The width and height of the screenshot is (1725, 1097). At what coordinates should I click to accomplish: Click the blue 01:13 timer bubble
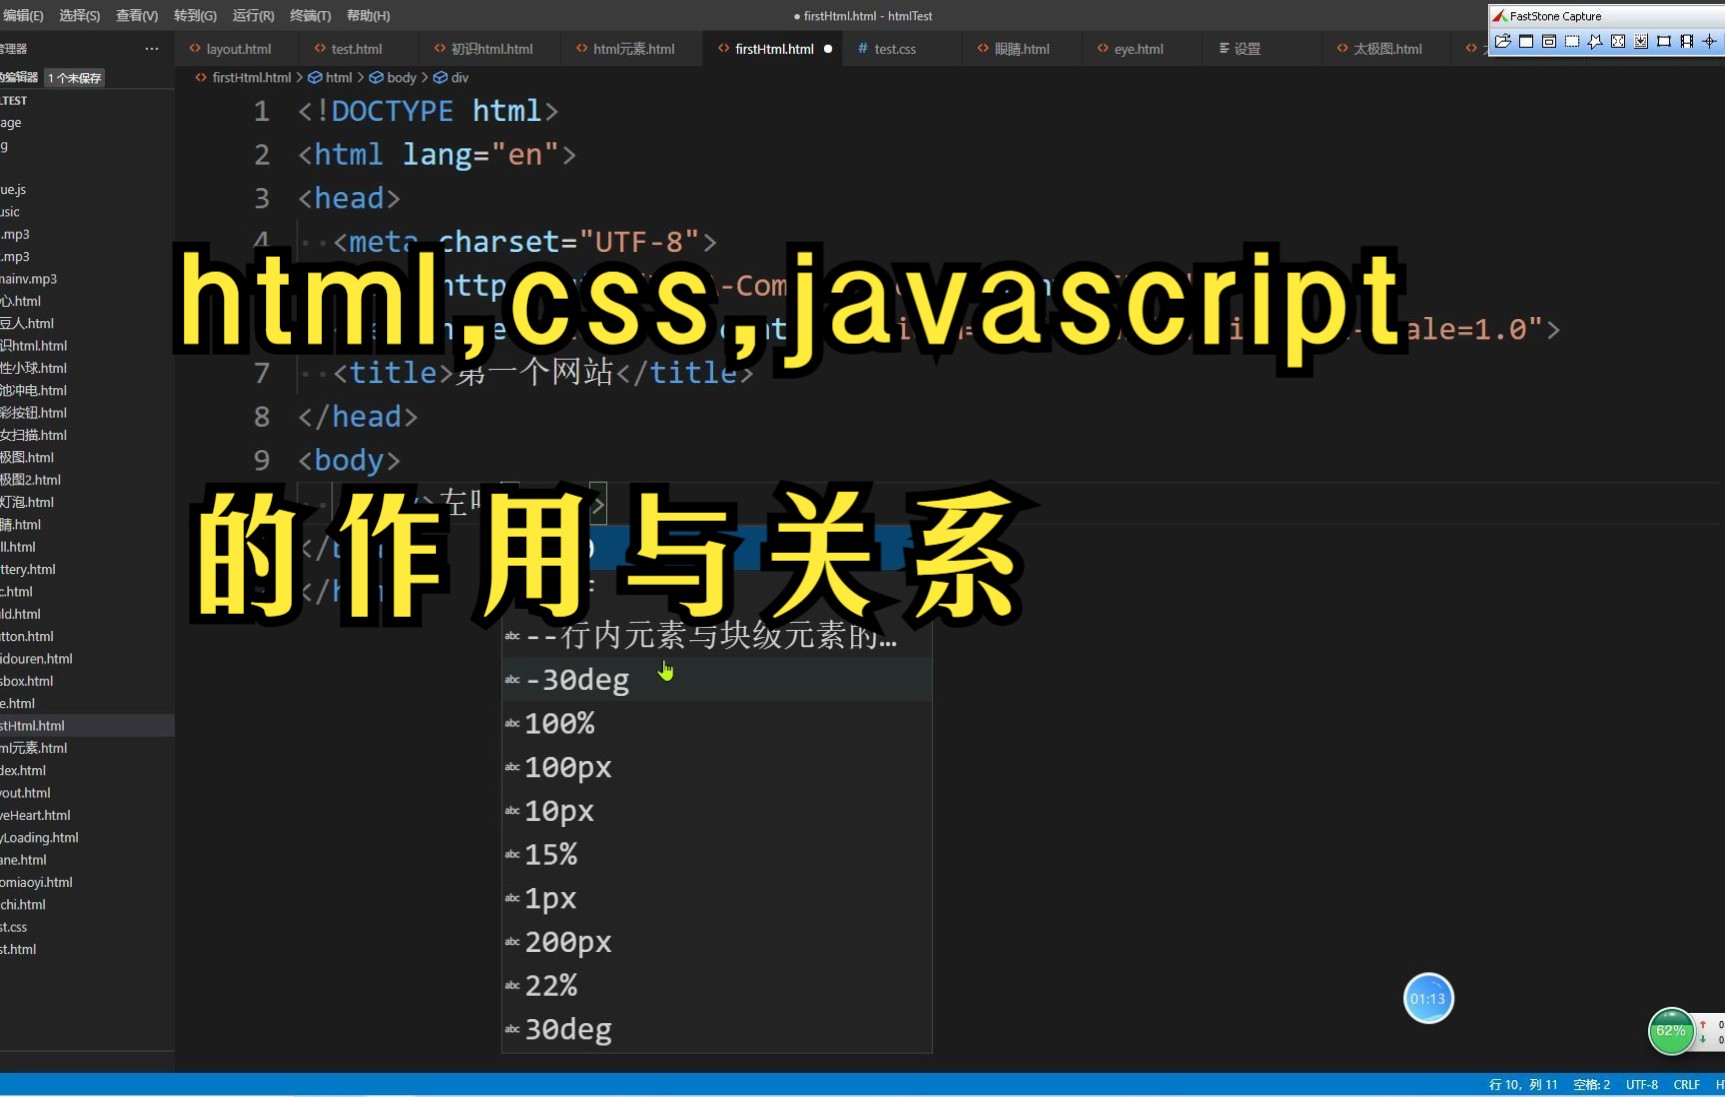point(1428,998)
